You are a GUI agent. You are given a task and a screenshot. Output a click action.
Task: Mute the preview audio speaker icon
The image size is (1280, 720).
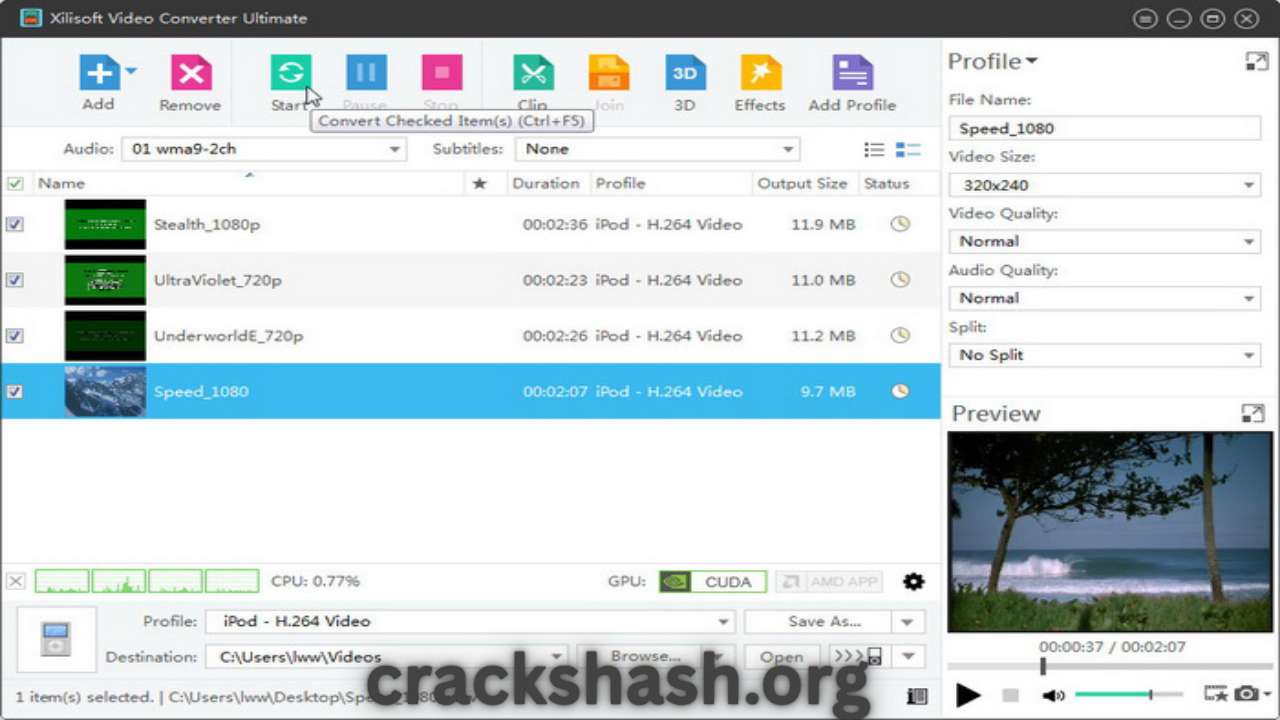point(1053,694)
